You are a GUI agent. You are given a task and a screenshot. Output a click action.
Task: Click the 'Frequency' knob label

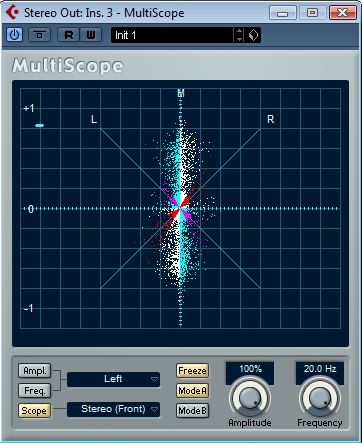tap(320, 423)
